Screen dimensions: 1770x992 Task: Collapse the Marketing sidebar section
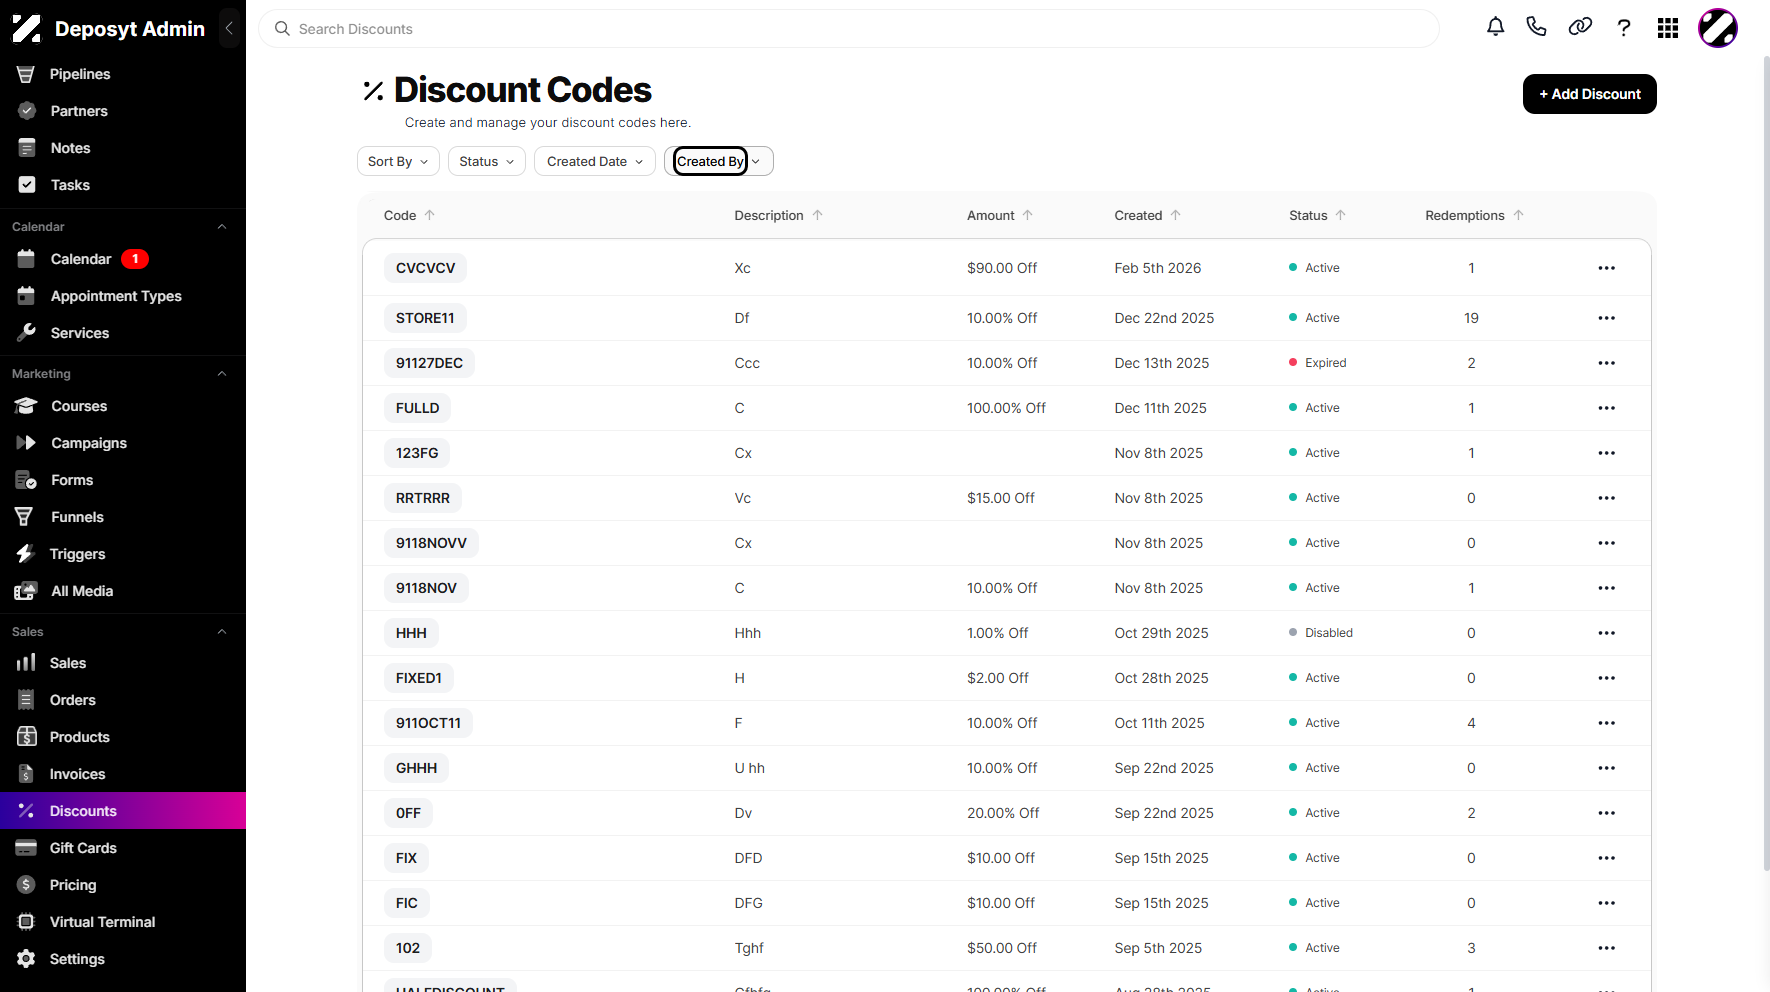[222, 374]
